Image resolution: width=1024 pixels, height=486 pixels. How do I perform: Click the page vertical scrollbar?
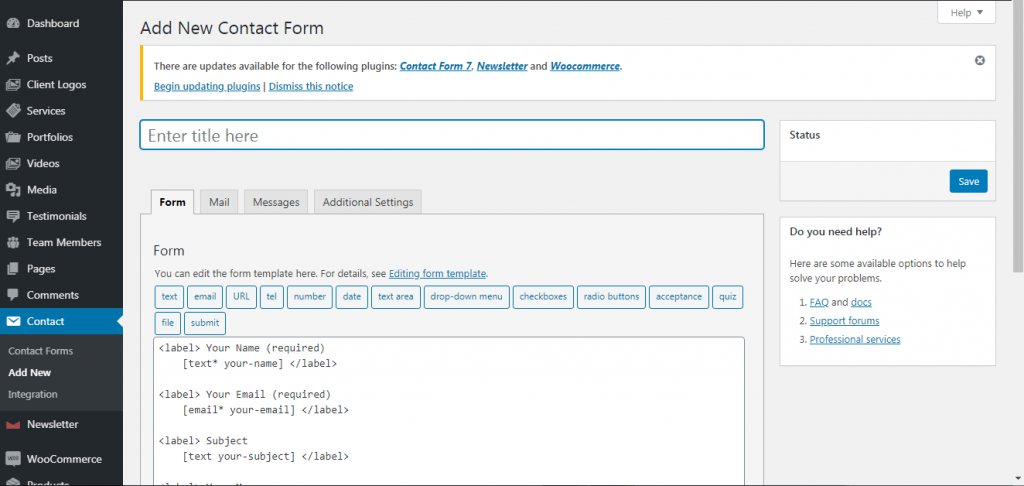1018,137
